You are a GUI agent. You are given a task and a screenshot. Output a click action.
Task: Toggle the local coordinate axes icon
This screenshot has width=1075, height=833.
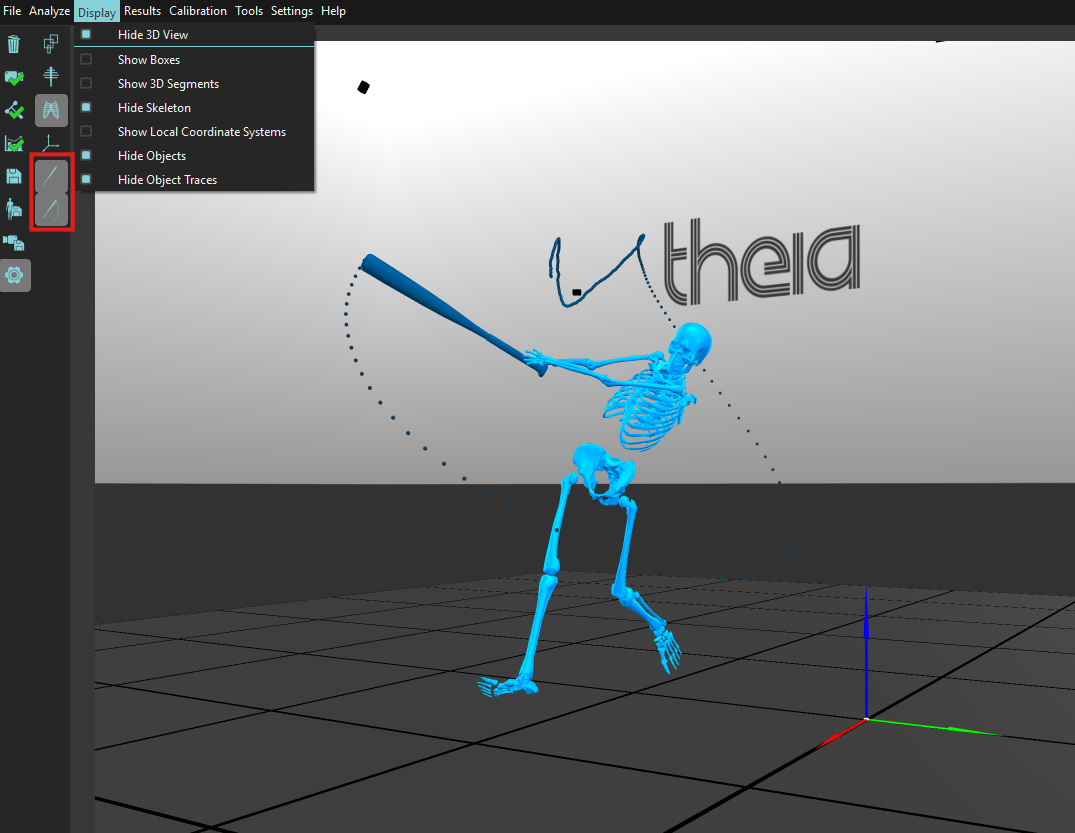[51, 143]
